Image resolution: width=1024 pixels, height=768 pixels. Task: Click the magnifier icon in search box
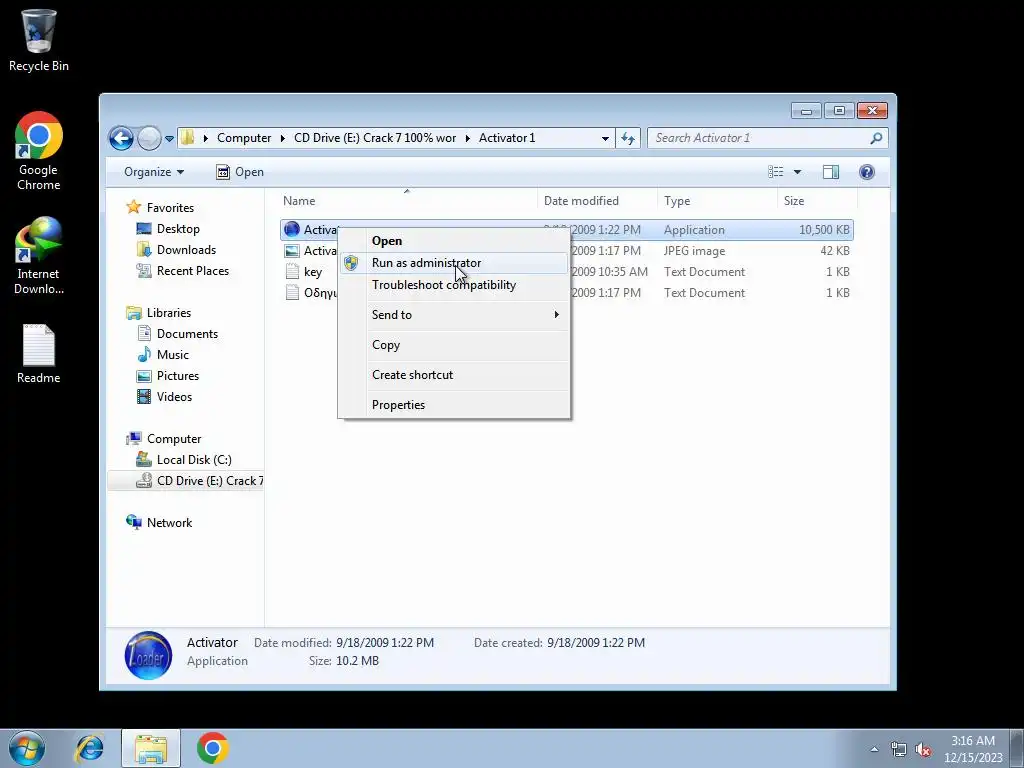pyautogui.click(x=876, y=138)
